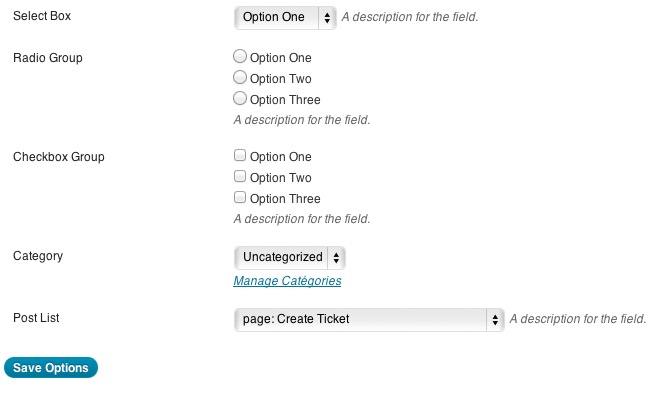
Task: Check Option One in the Checkbox Group
Action: tap(240, 155)
